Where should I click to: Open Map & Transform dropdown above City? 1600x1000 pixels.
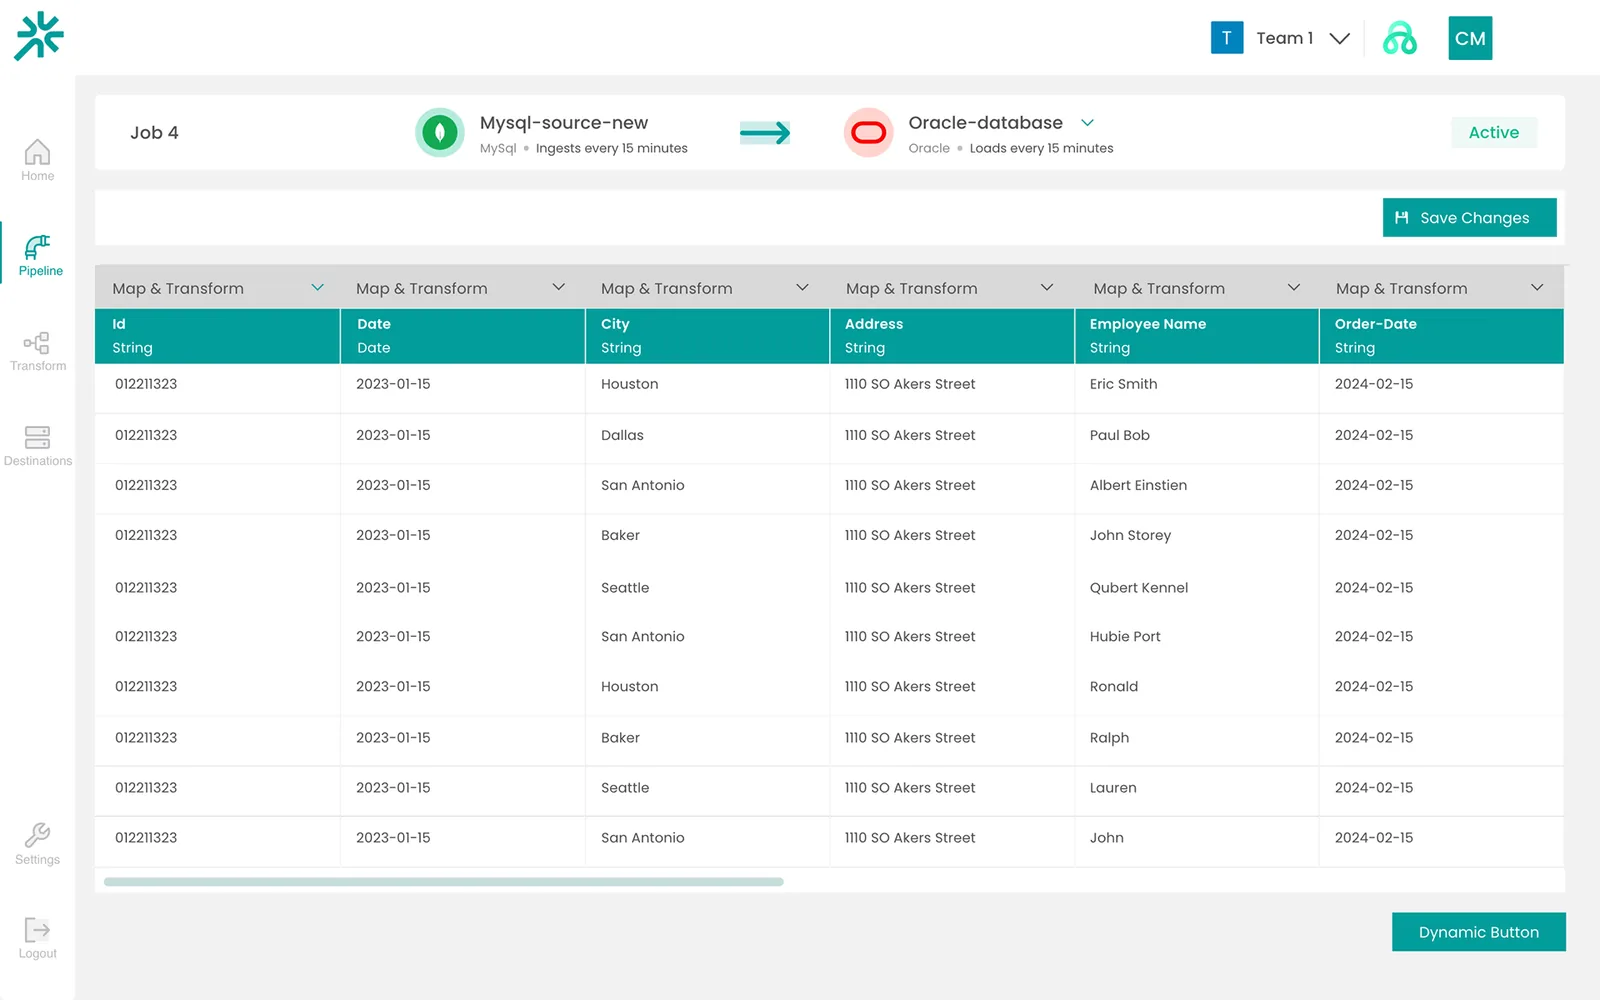pos(802,287)
